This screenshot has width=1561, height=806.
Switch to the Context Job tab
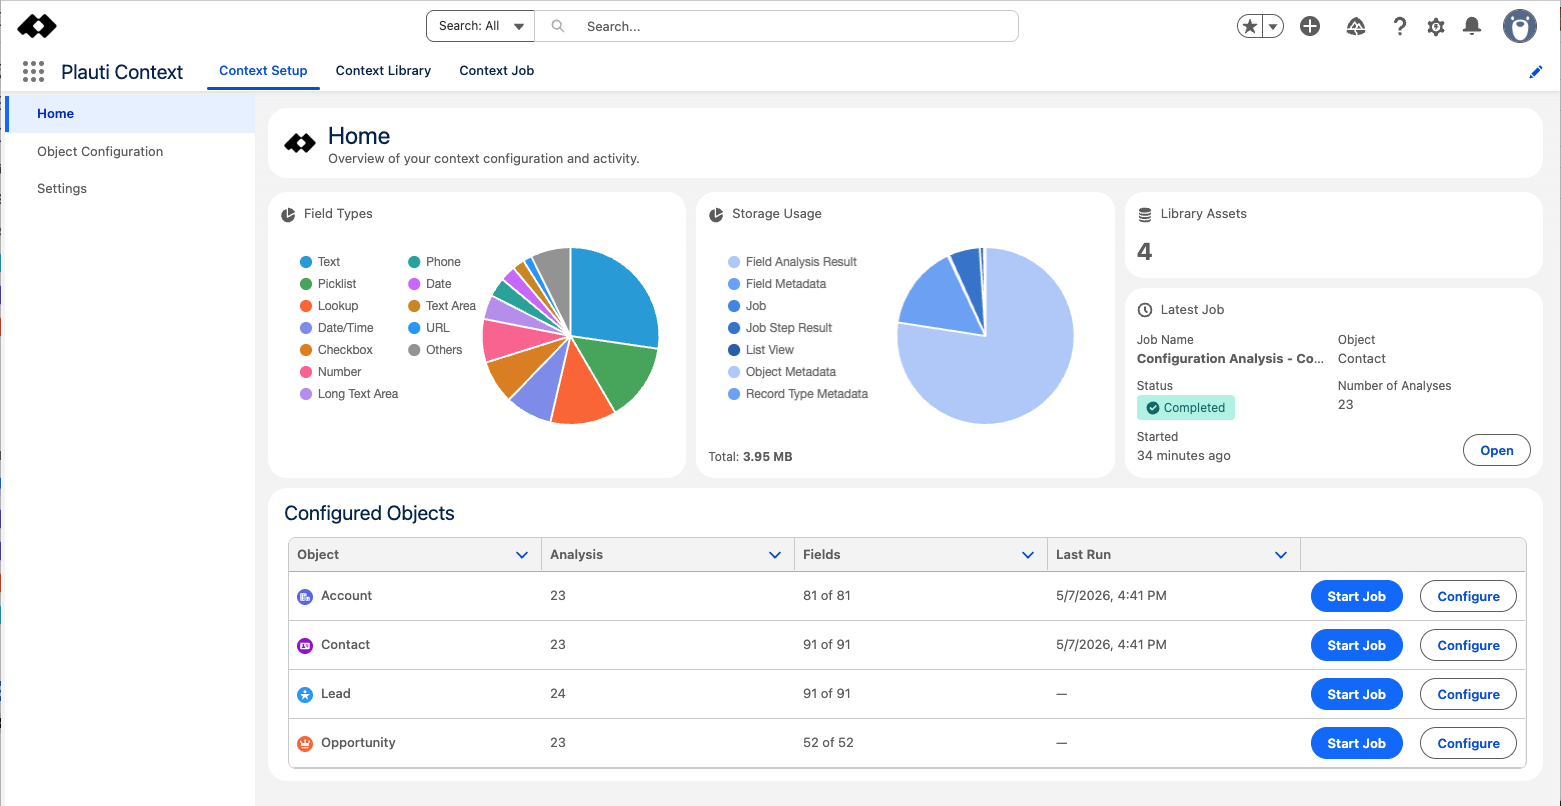[497, 71]
